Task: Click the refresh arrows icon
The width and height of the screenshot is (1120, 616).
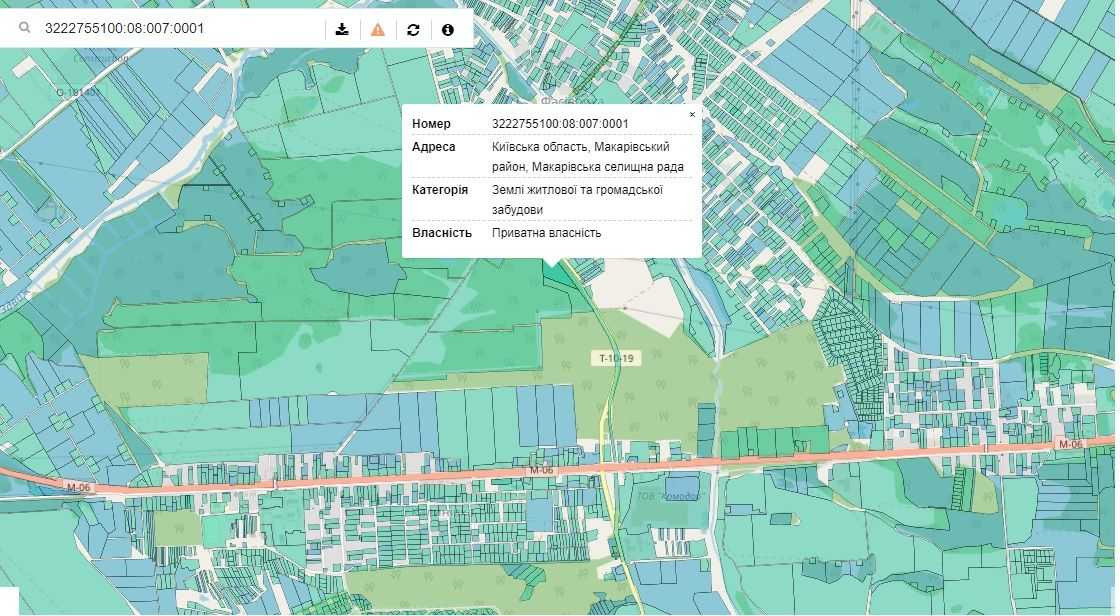Action: [x=413, y=29]
